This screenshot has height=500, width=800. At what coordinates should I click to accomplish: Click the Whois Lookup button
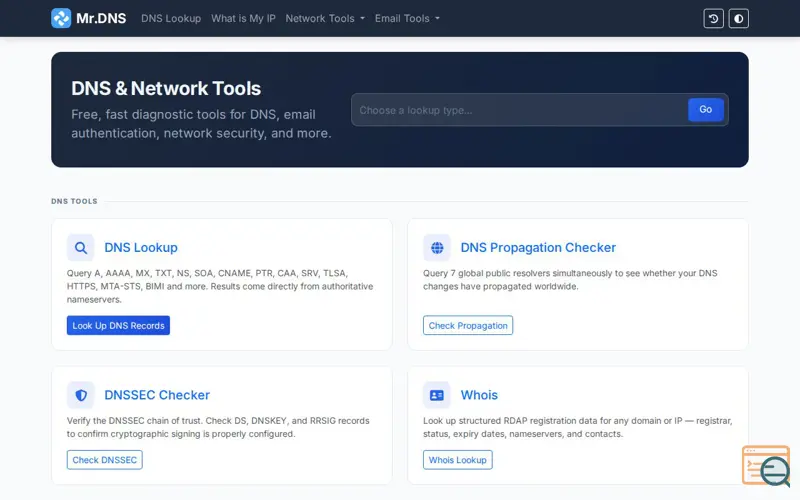tap(458, 460)
